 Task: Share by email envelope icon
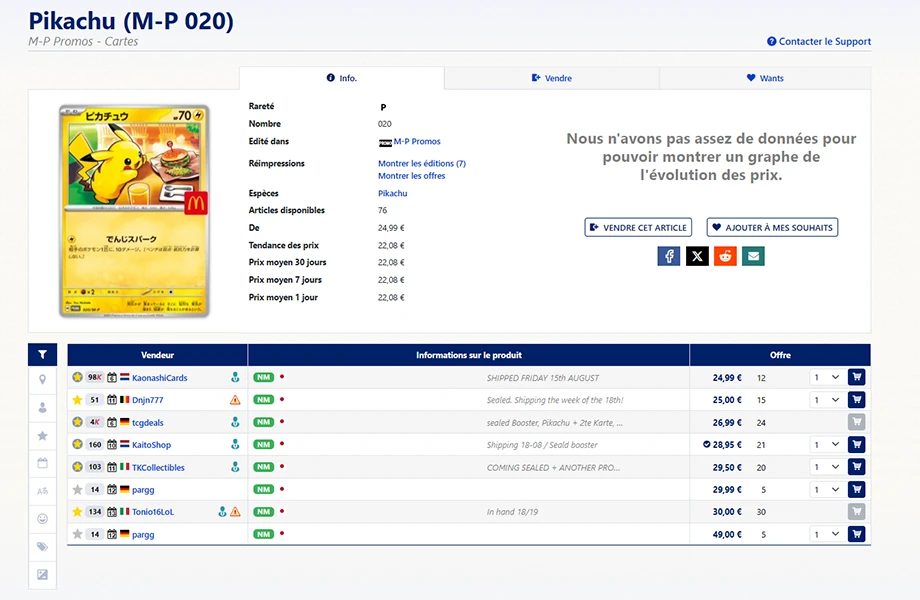tap(753, 256)
